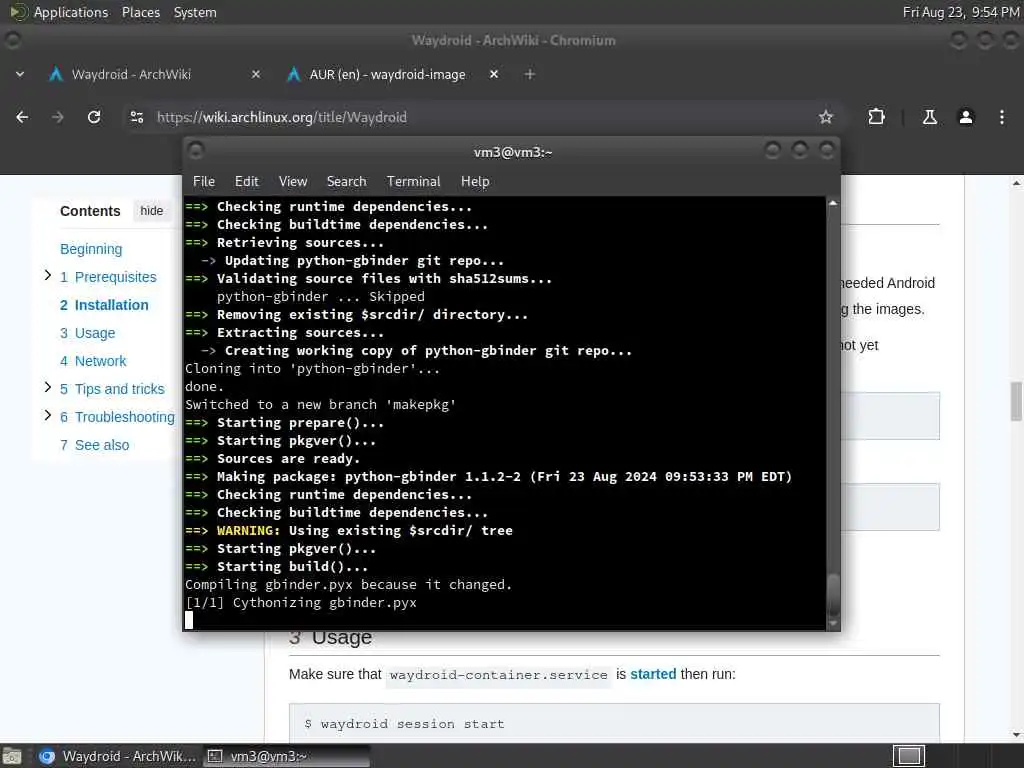Click 'waydroid session start' code text
1024x768 pixels.
point(412,724)
